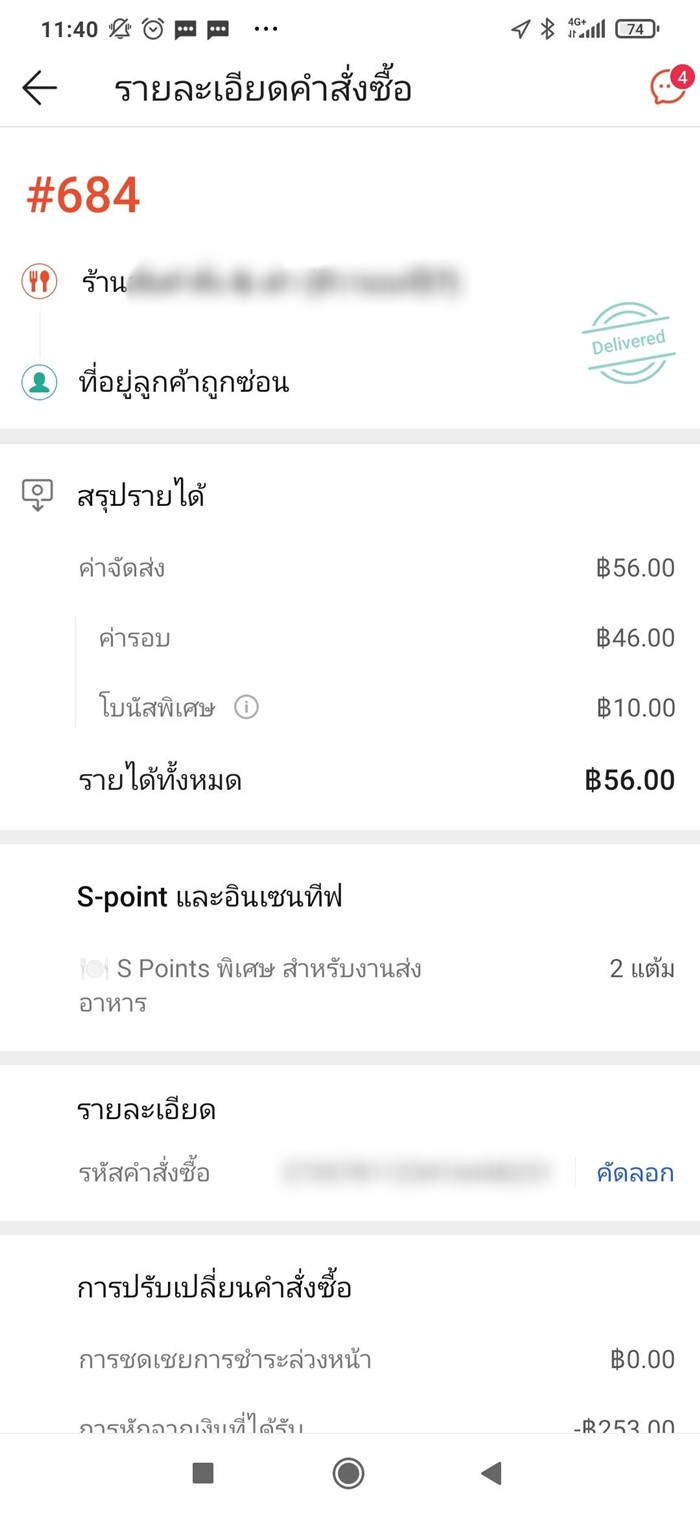Tap the back arrow to exit order details
The image size is (700, 1517).
(x=38, y=88)
